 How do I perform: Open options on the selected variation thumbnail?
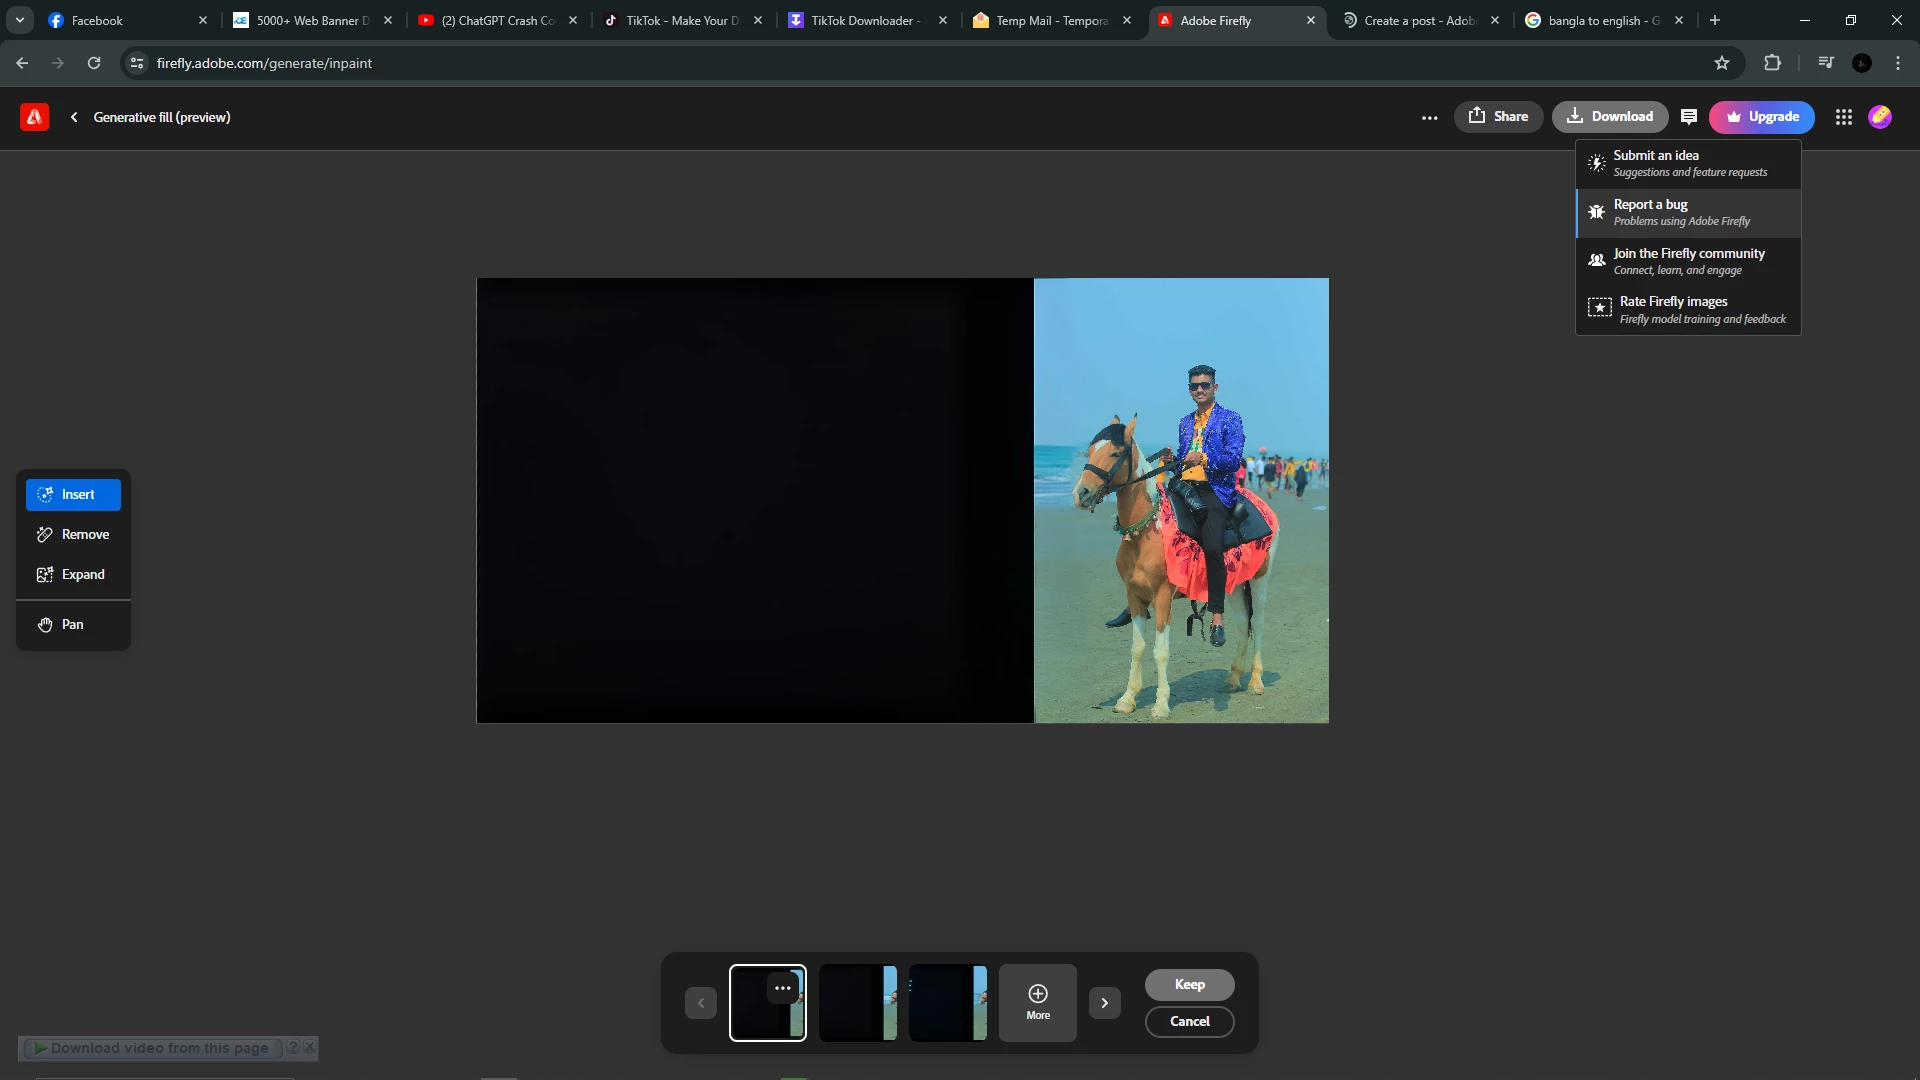click(x=783, y=988)
